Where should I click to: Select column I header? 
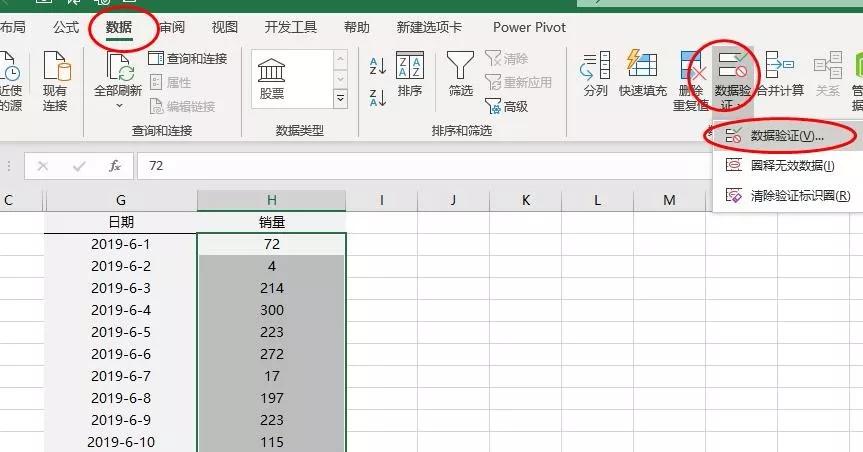click(x=381, y=200)
